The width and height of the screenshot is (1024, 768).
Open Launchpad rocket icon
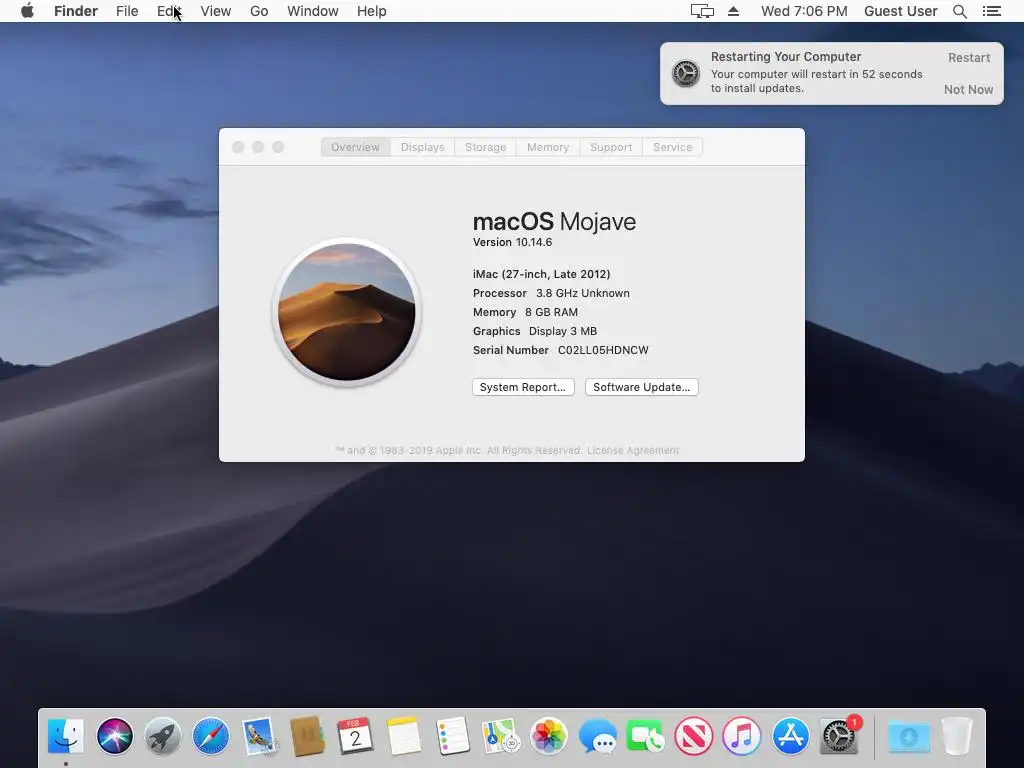coord(163,736)
